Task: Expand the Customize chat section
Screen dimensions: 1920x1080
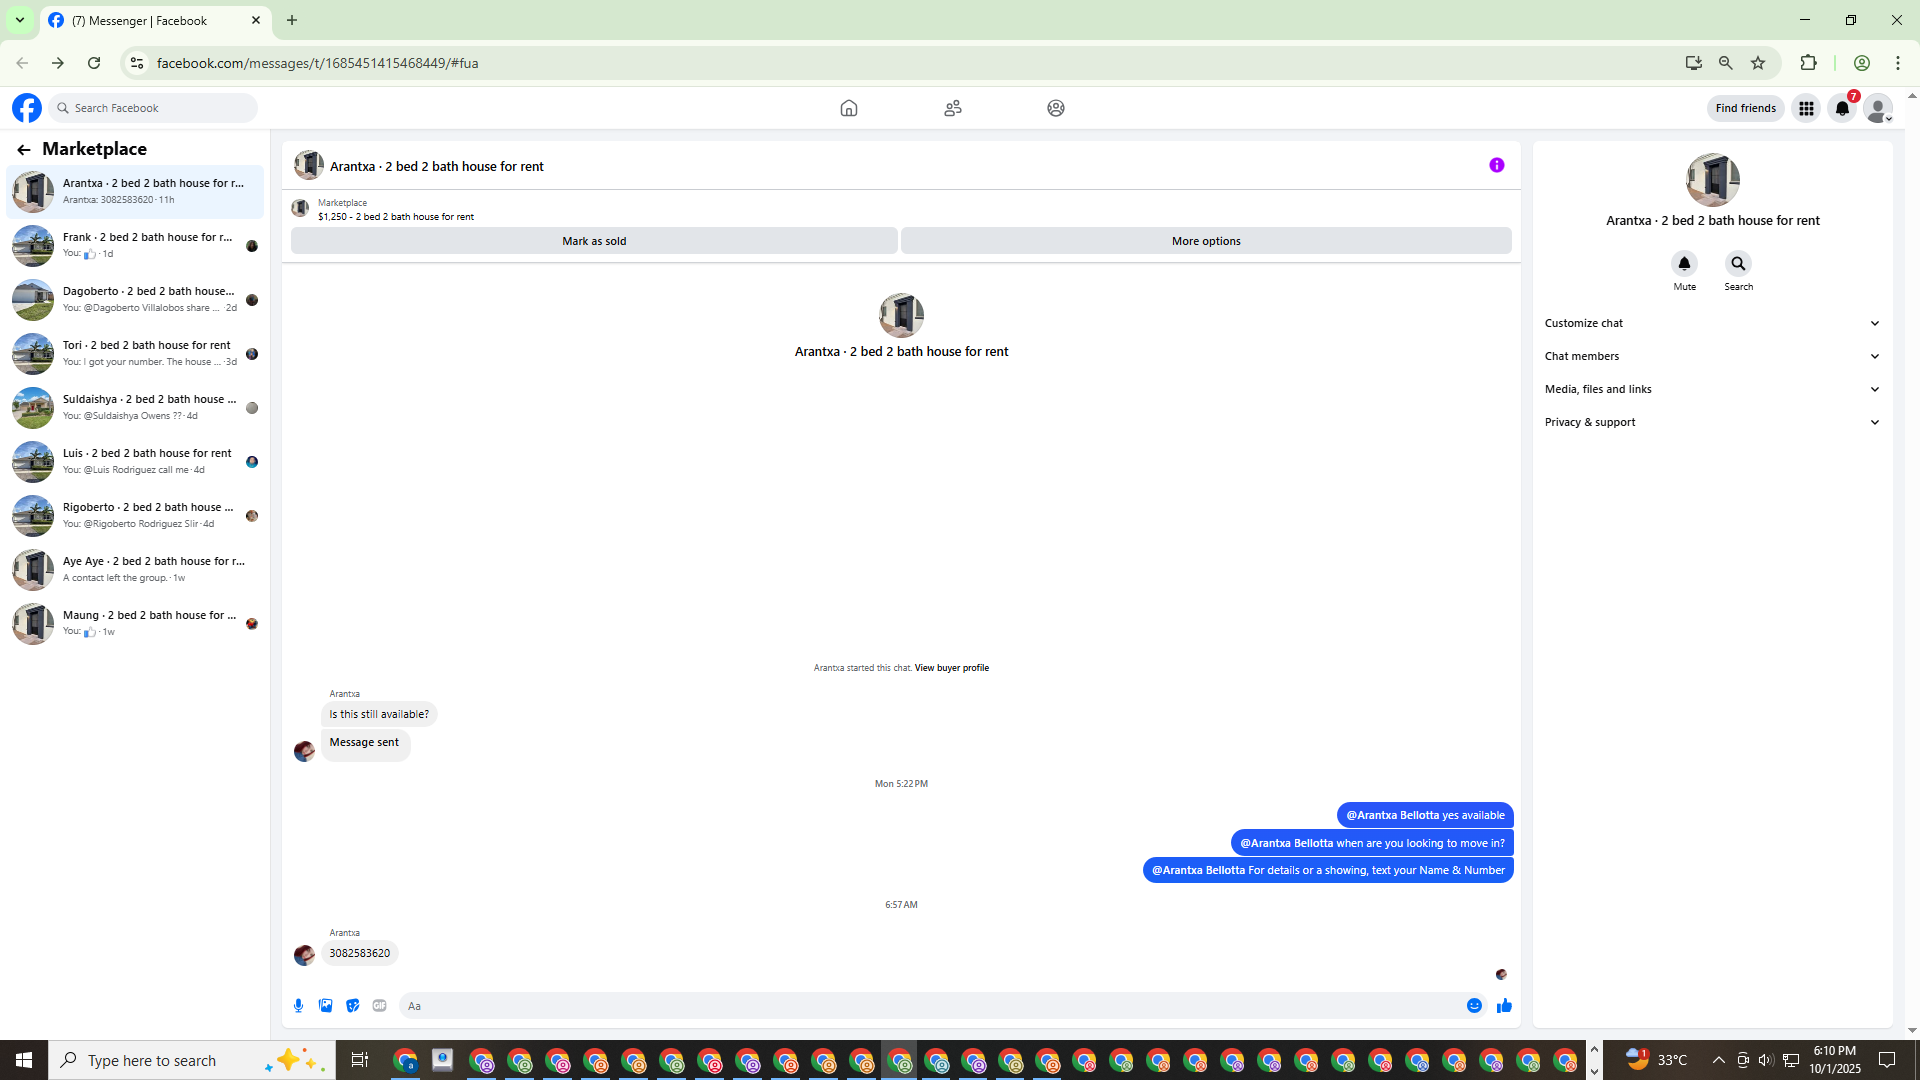Action: (1712, 323)
